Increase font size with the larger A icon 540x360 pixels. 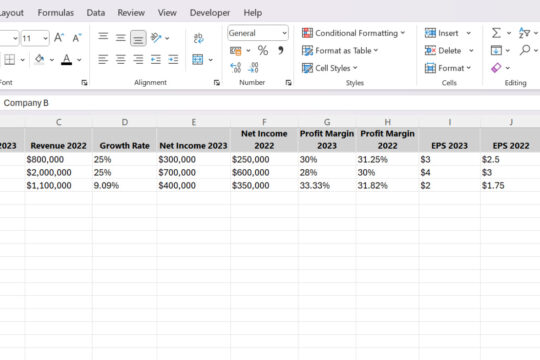pos(59,38)
